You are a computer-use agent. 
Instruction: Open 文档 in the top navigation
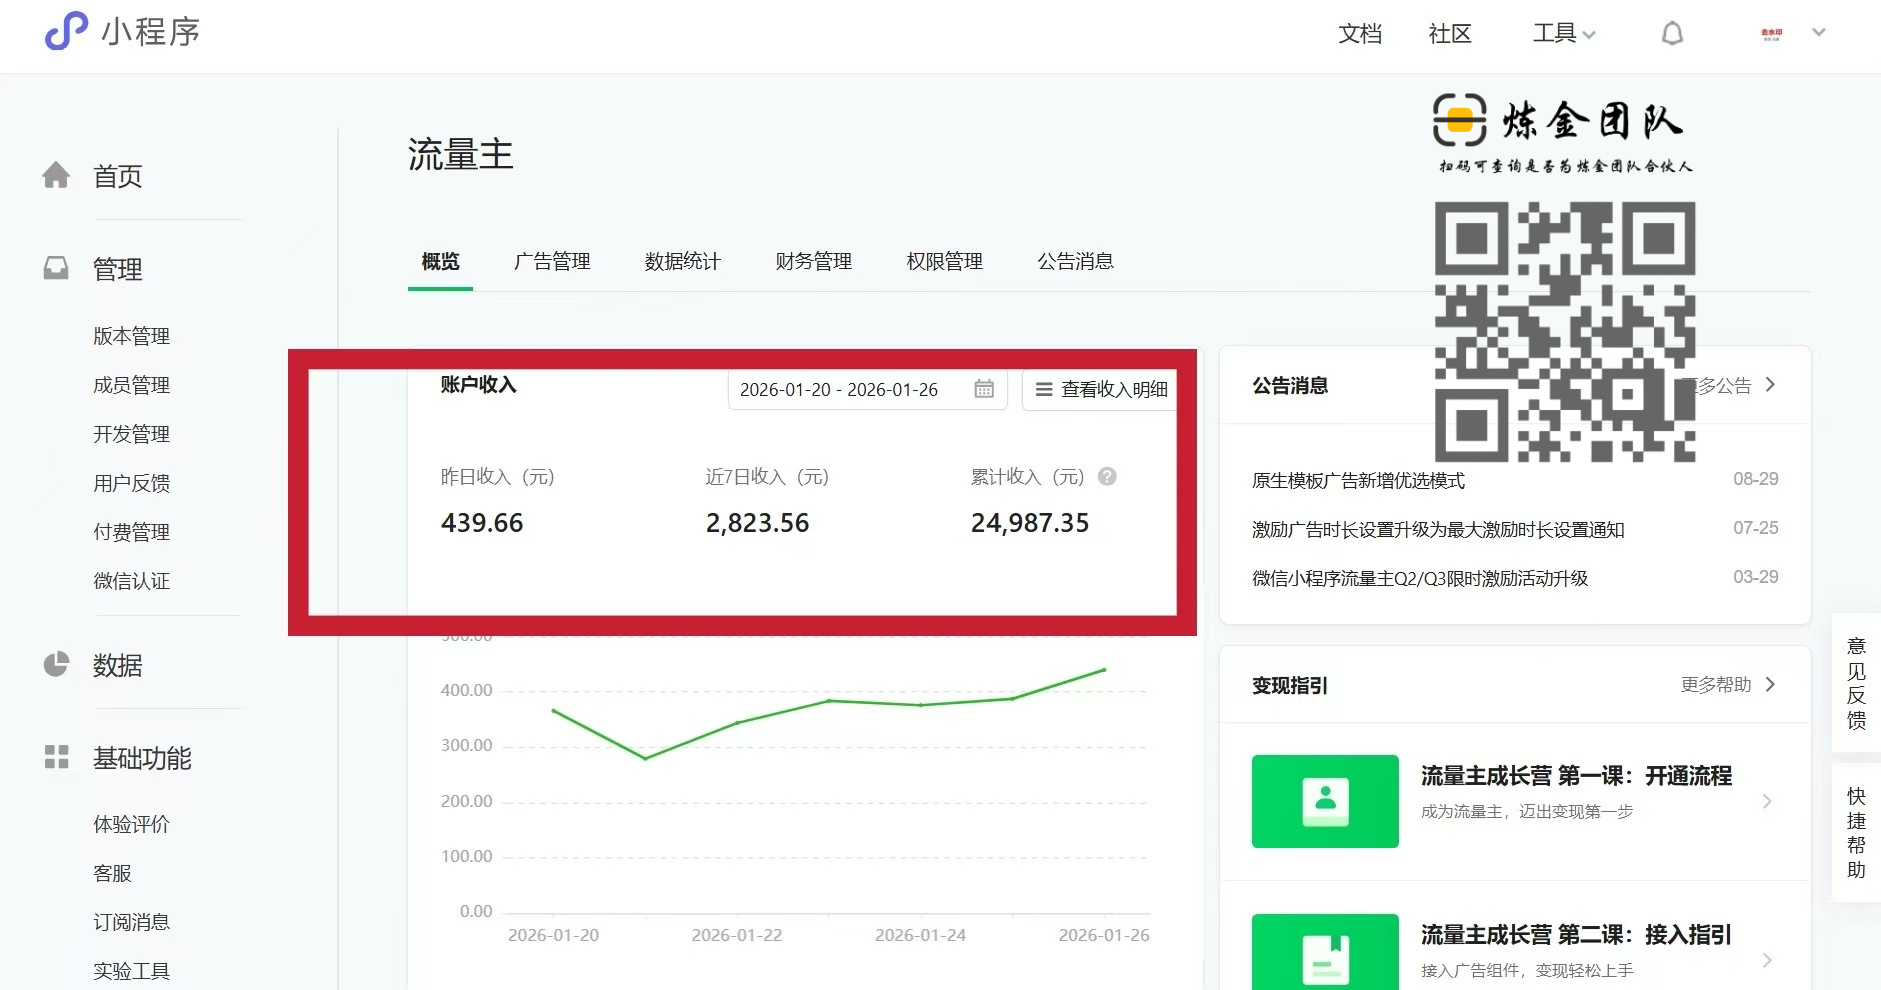1360,34
